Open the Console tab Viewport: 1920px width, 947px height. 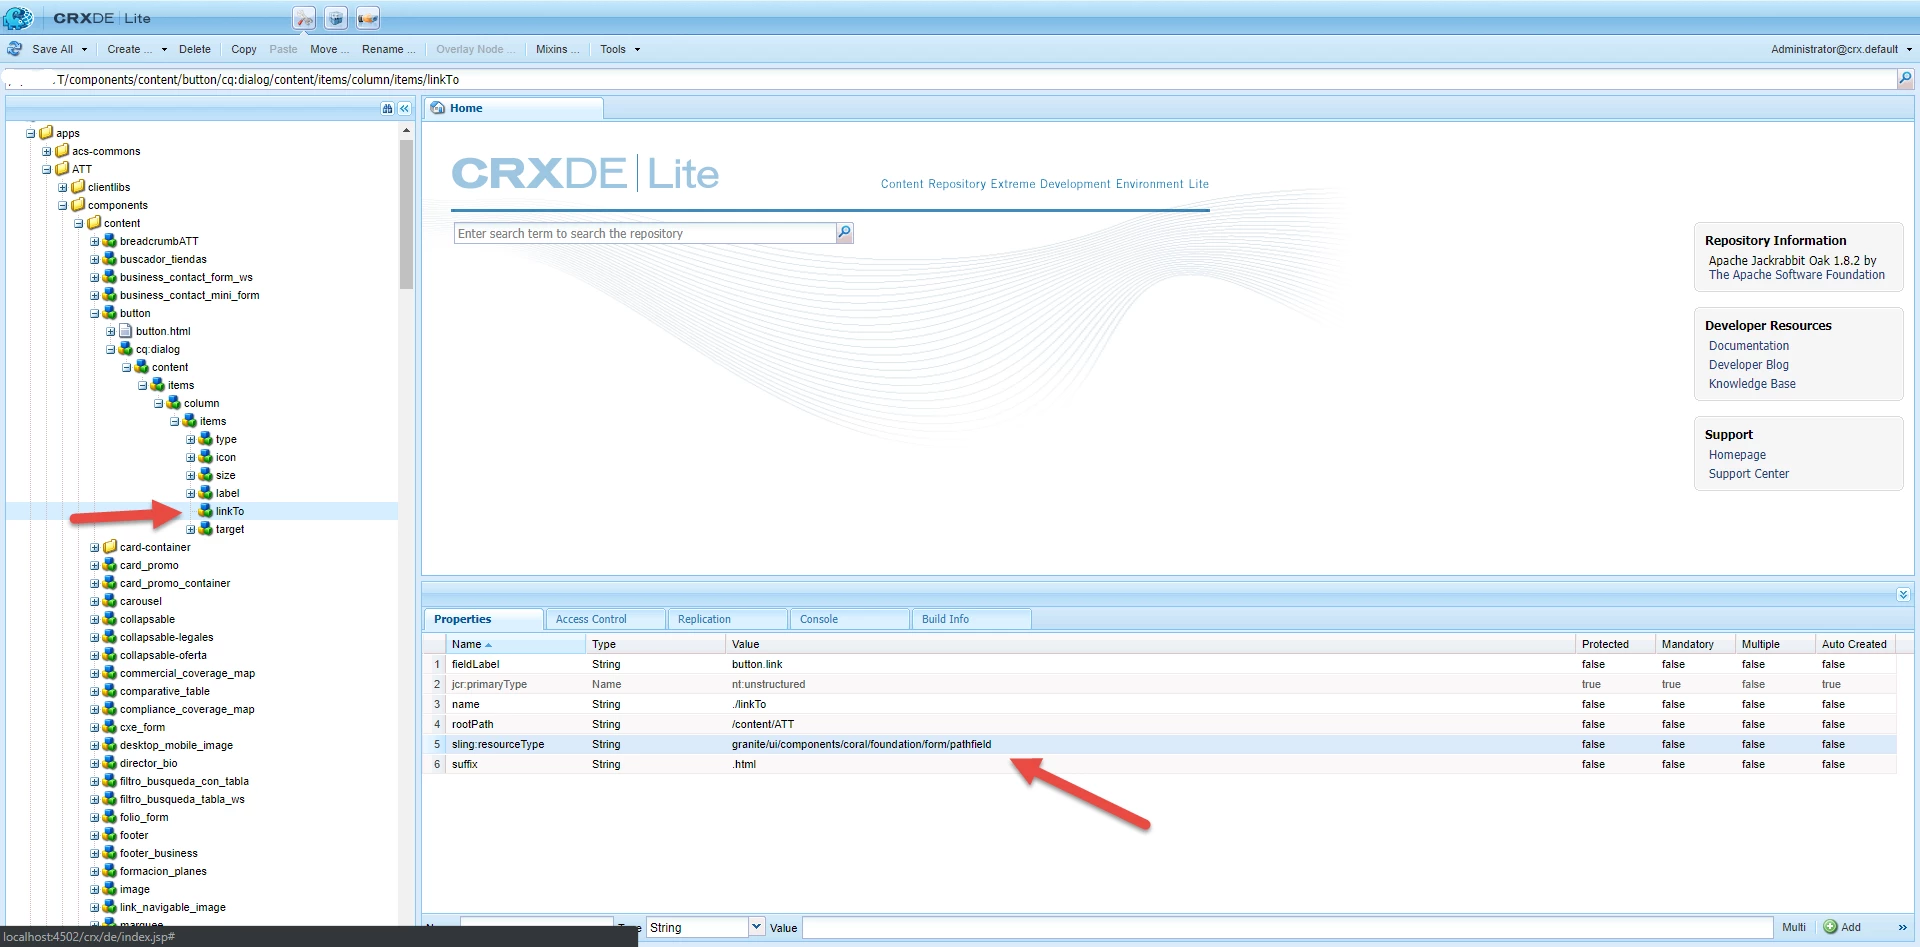click(849, 619)
